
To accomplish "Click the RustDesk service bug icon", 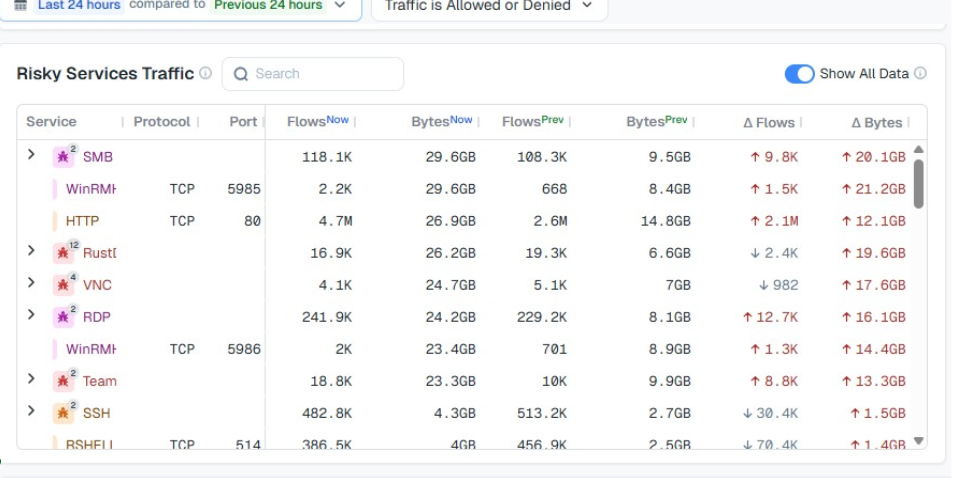I will 63,253.
